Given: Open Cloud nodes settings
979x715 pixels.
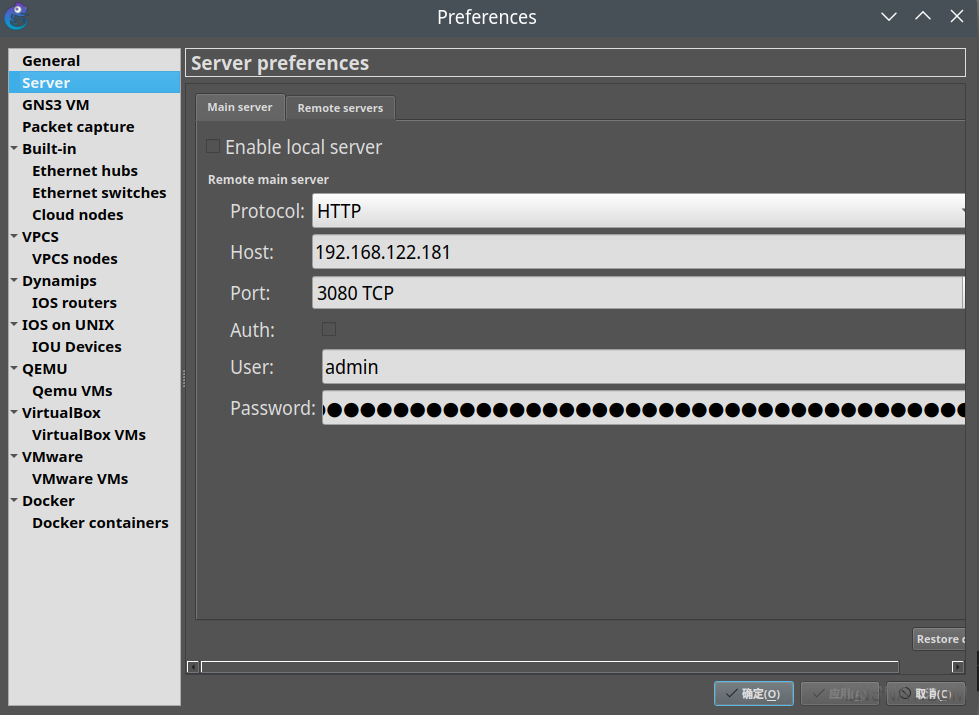Looking at the screenshot, I should point(78,215).
